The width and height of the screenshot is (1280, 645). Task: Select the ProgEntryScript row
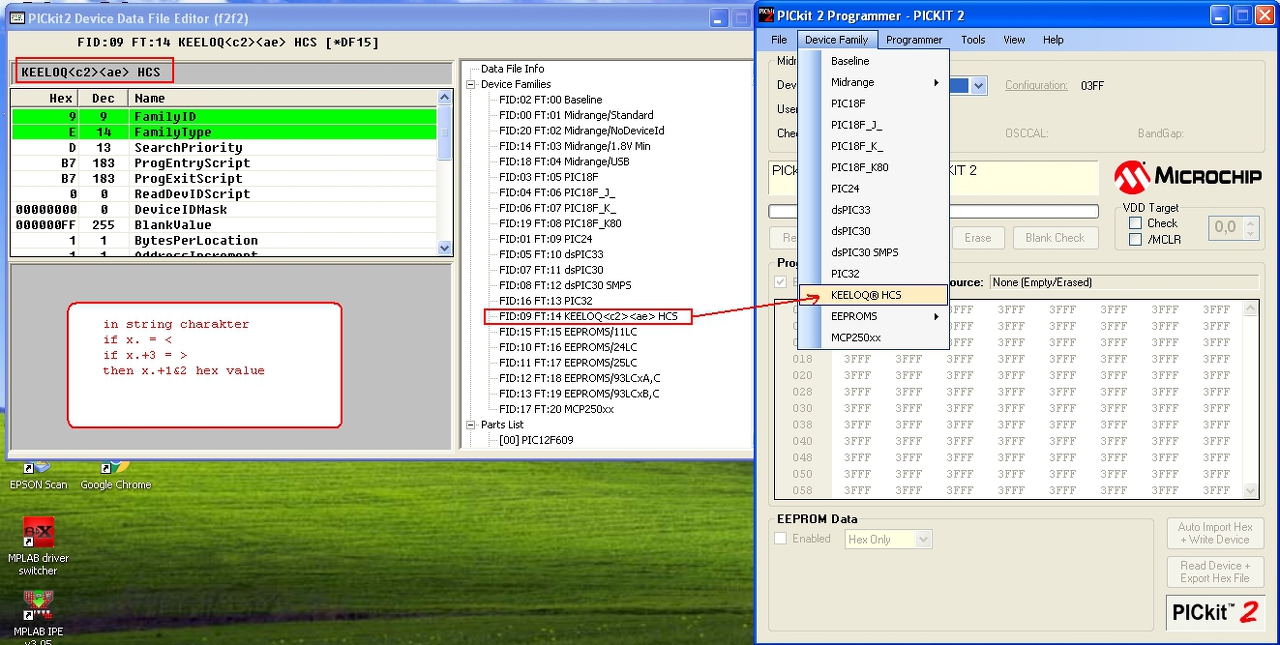pyautogui.click(x=224, y=163)
